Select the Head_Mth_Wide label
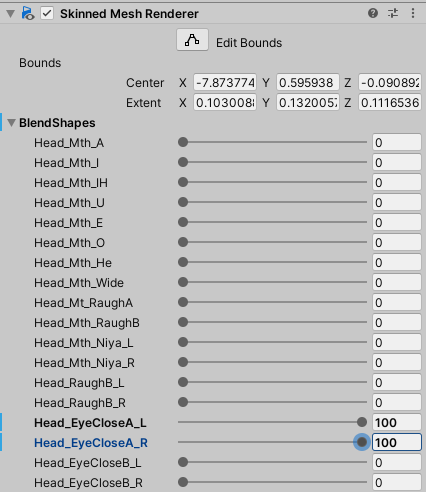The width and height of the screenshot is (426, 492). pos(79,283)
